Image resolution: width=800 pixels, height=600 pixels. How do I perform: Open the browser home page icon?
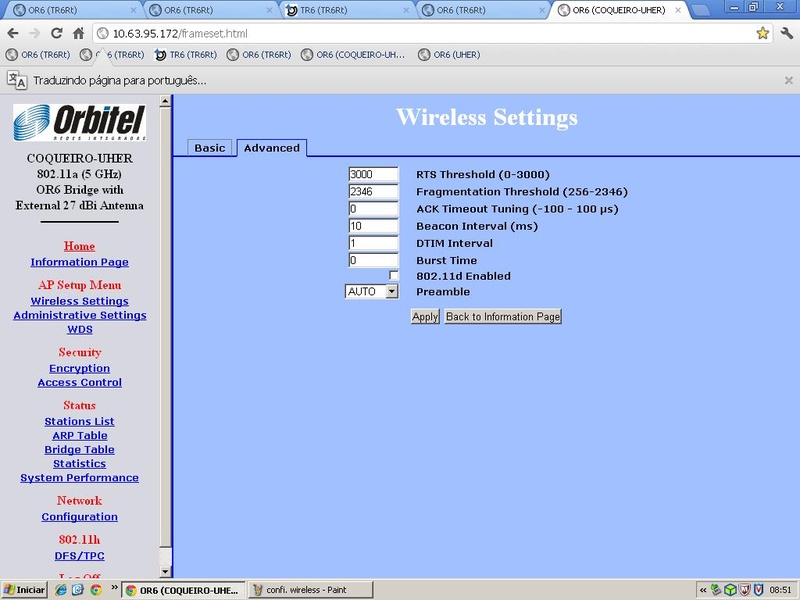(78, 34)
